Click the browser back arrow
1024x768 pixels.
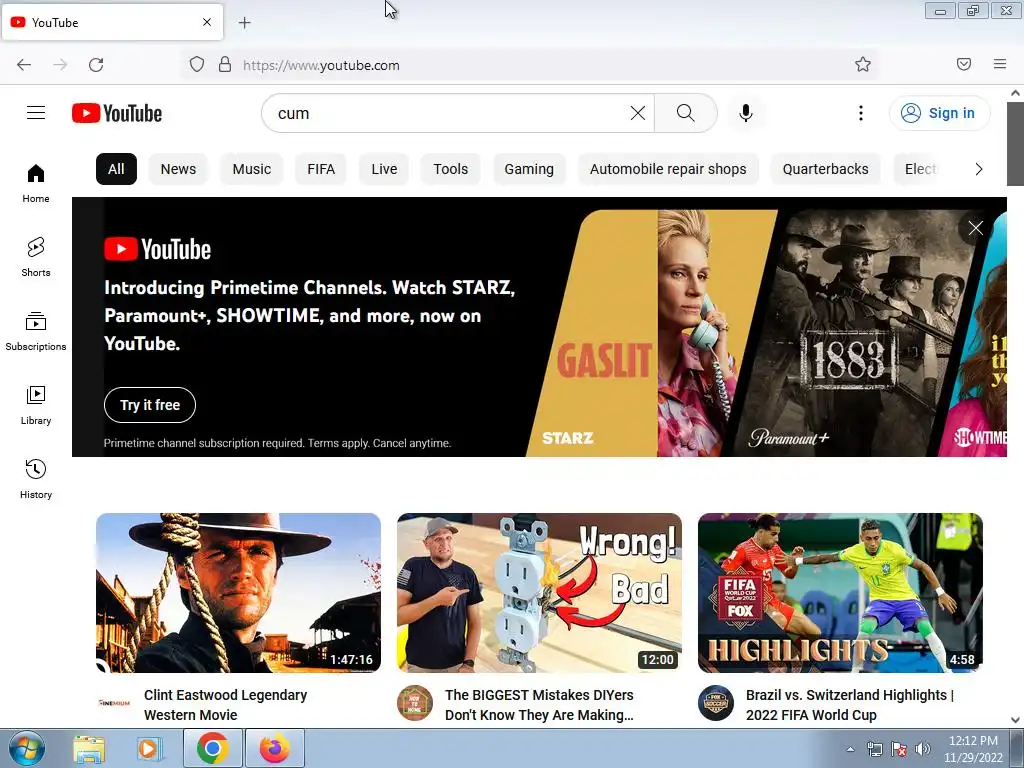pyautogui.click(x=24, y=65)
